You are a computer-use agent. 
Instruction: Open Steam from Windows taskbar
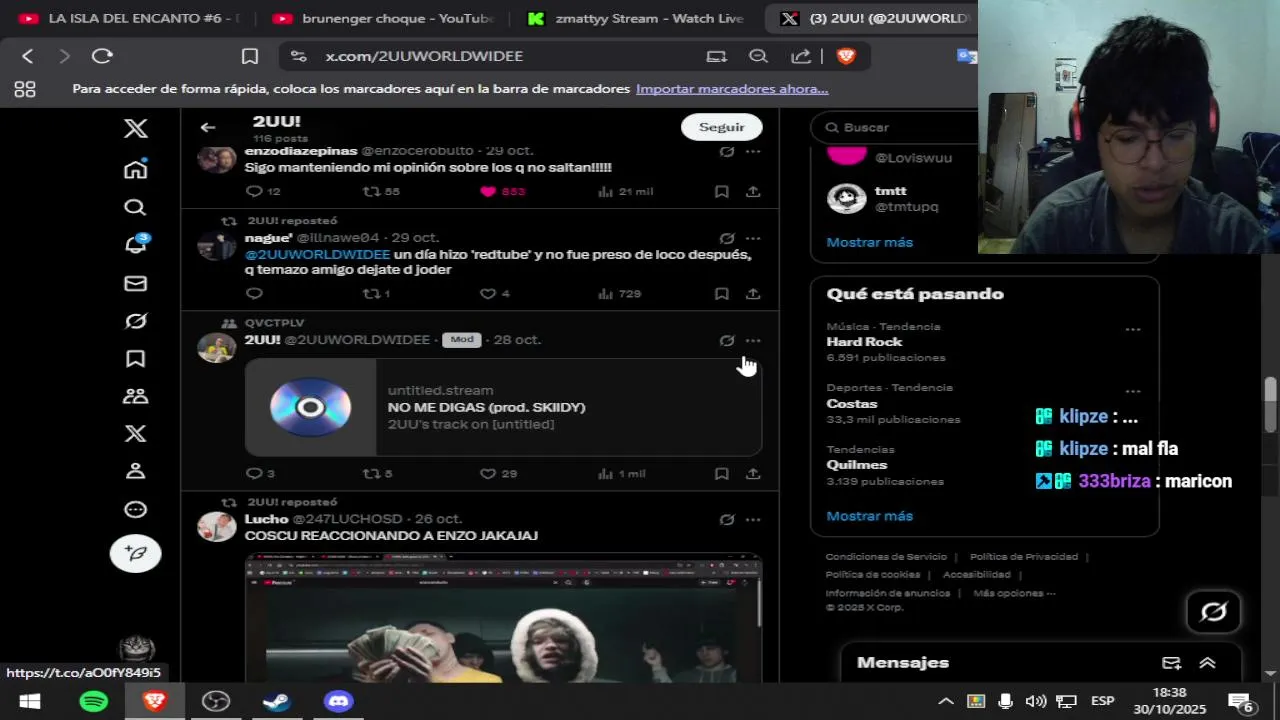pos(277,701)
